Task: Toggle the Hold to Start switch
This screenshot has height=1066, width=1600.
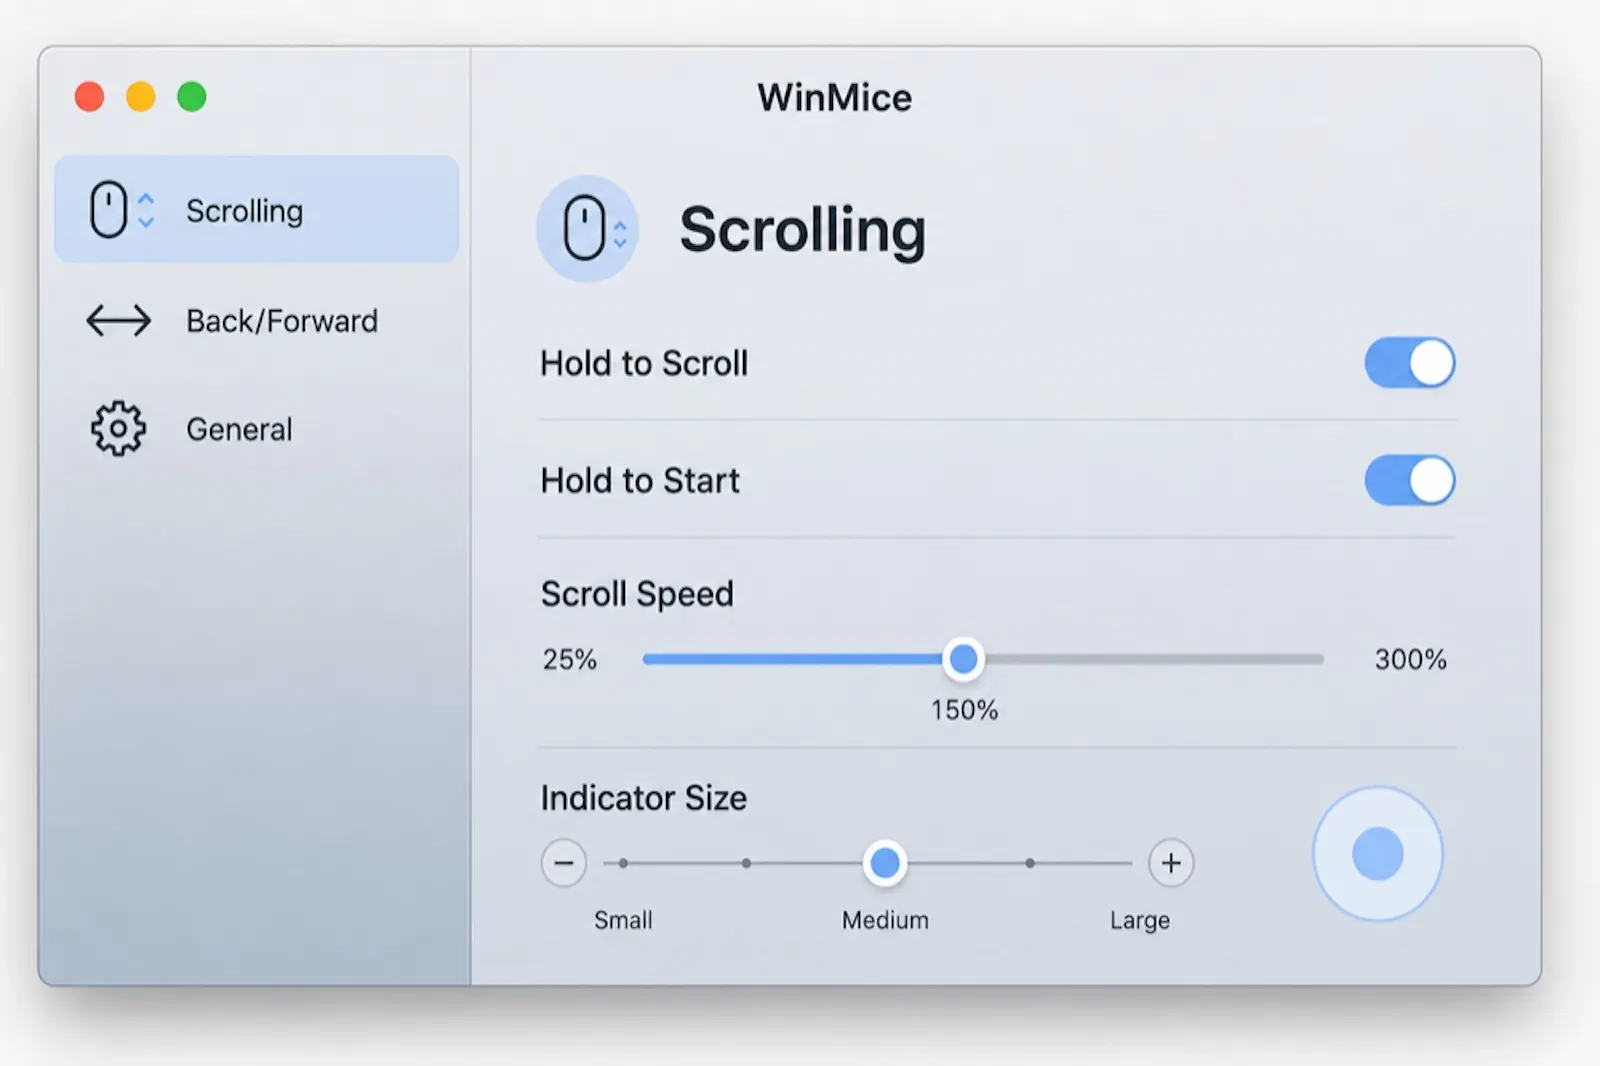Action: point(1410,481)
